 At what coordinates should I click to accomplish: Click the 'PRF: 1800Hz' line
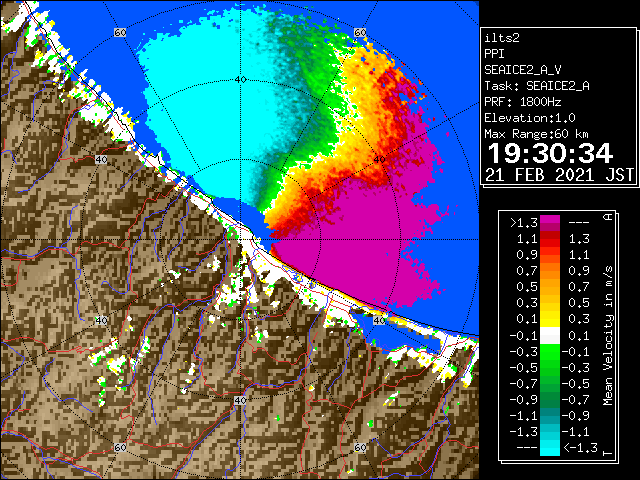522,102
